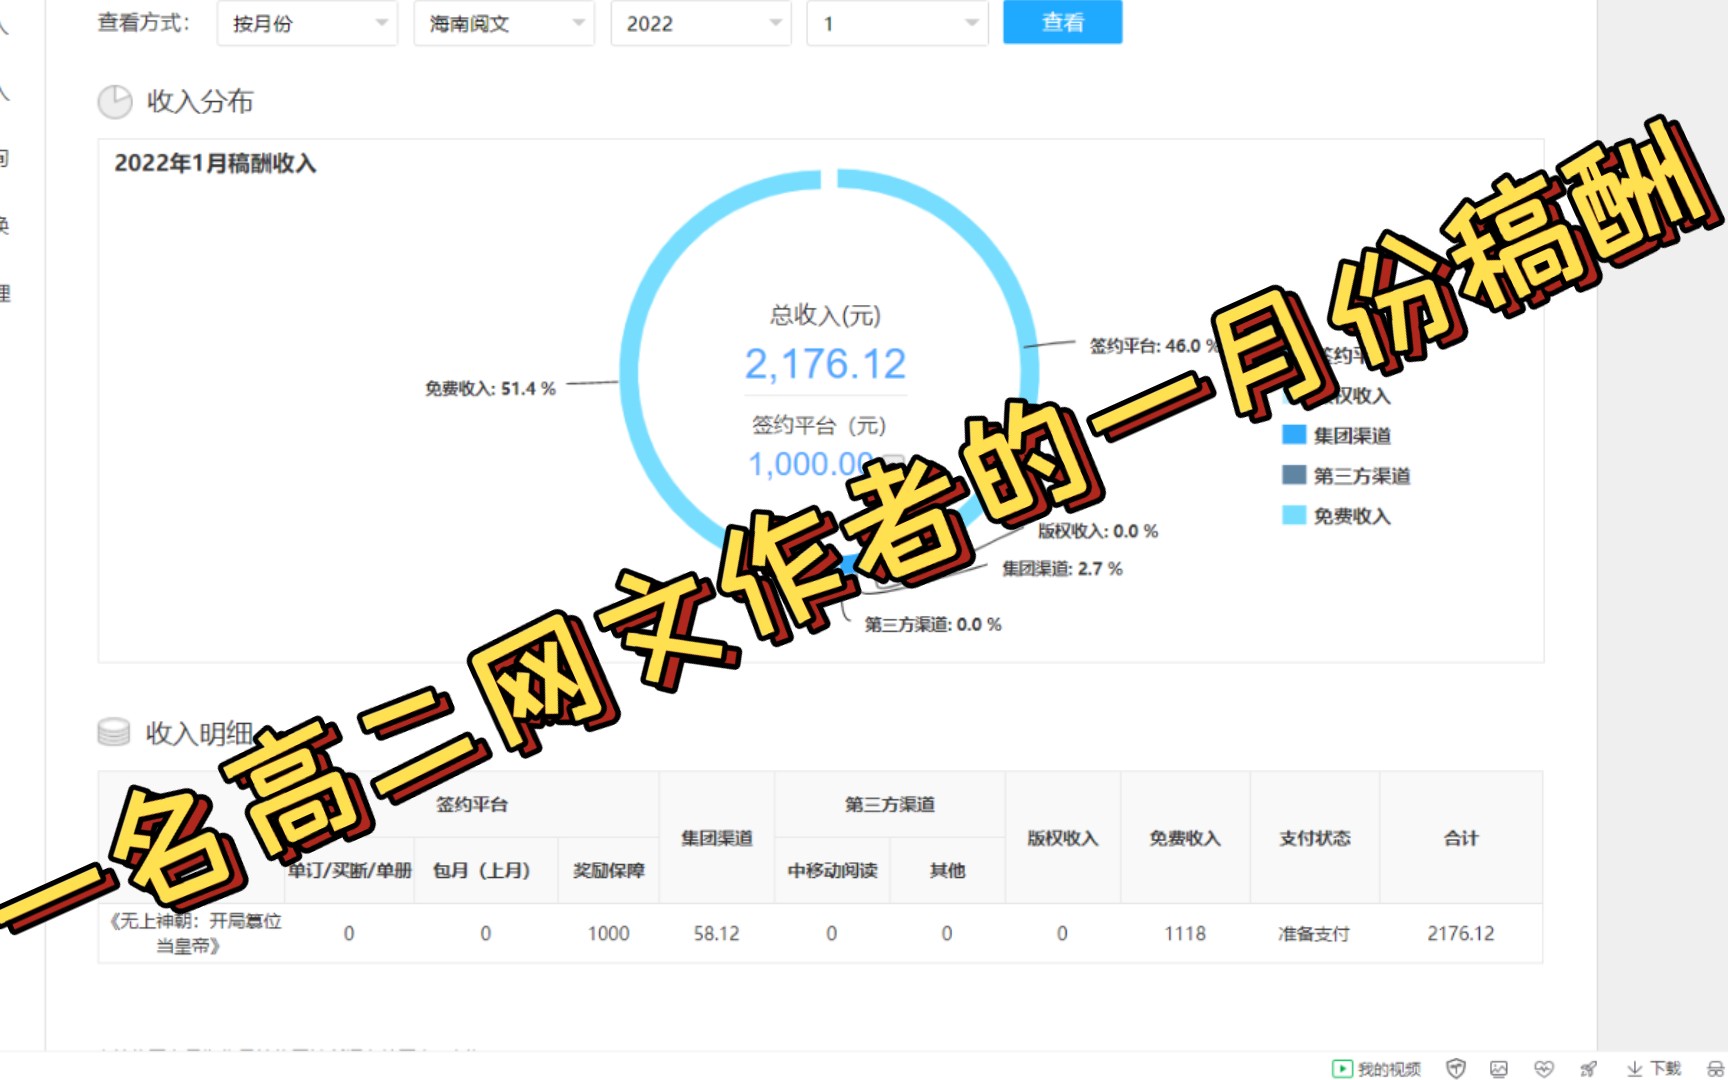The image size is (1728, 1080).
Task: Click the 签约平台: 46.0 % chart label
Action: (1153, 346)
